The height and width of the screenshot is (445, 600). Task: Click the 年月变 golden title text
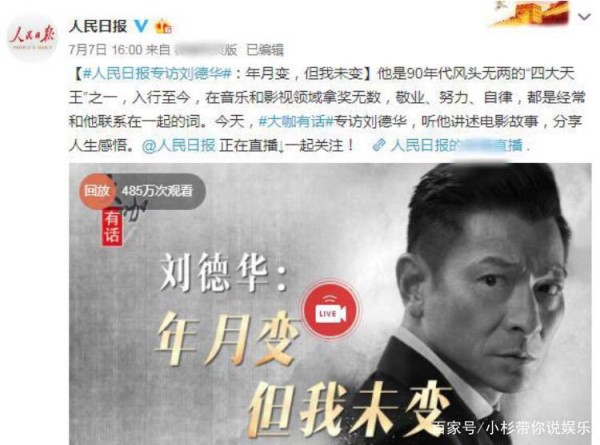(x=227, y=337)
